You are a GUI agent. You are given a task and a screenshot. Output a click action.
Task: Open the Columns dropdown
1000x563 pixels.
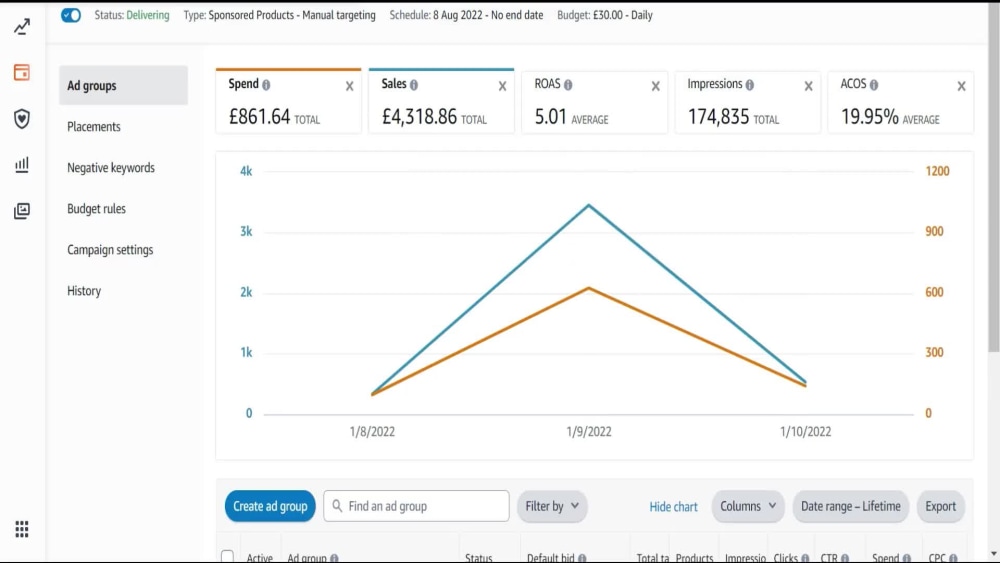click(747, 506)
